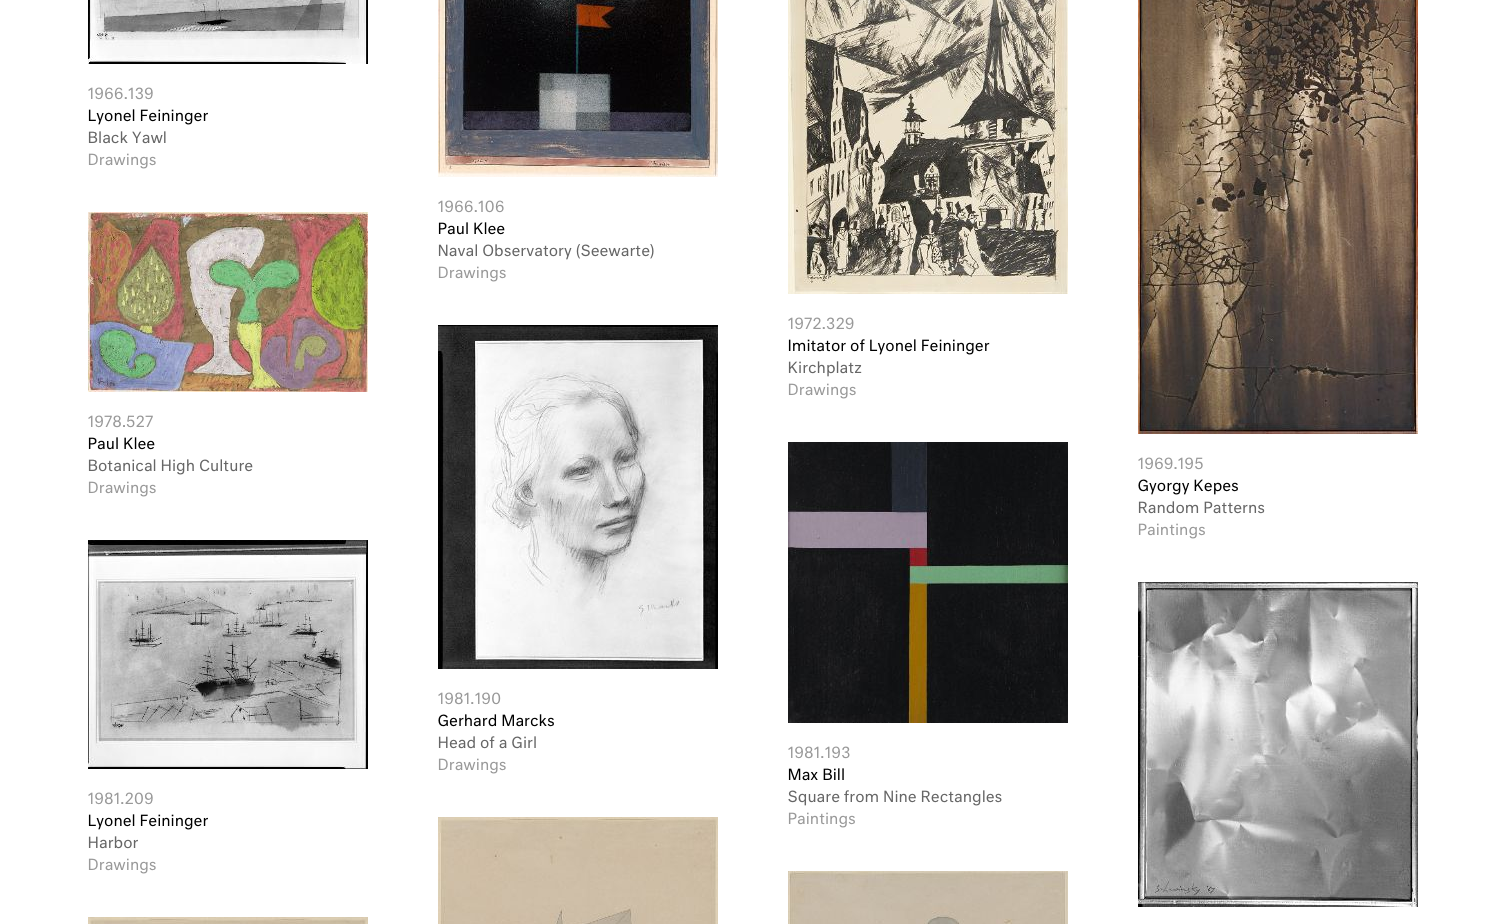Screen dimensions: 1507x924
Task: Open the Botanical High Culture artwork thumbnail
Action: [x=227, y=302]
